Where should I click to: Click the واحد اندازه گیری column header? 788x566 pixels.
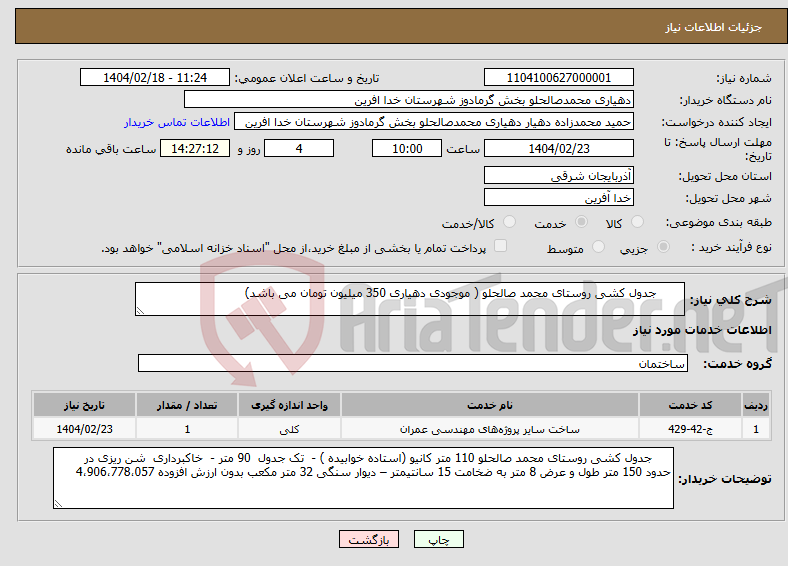tap(289, 405)
